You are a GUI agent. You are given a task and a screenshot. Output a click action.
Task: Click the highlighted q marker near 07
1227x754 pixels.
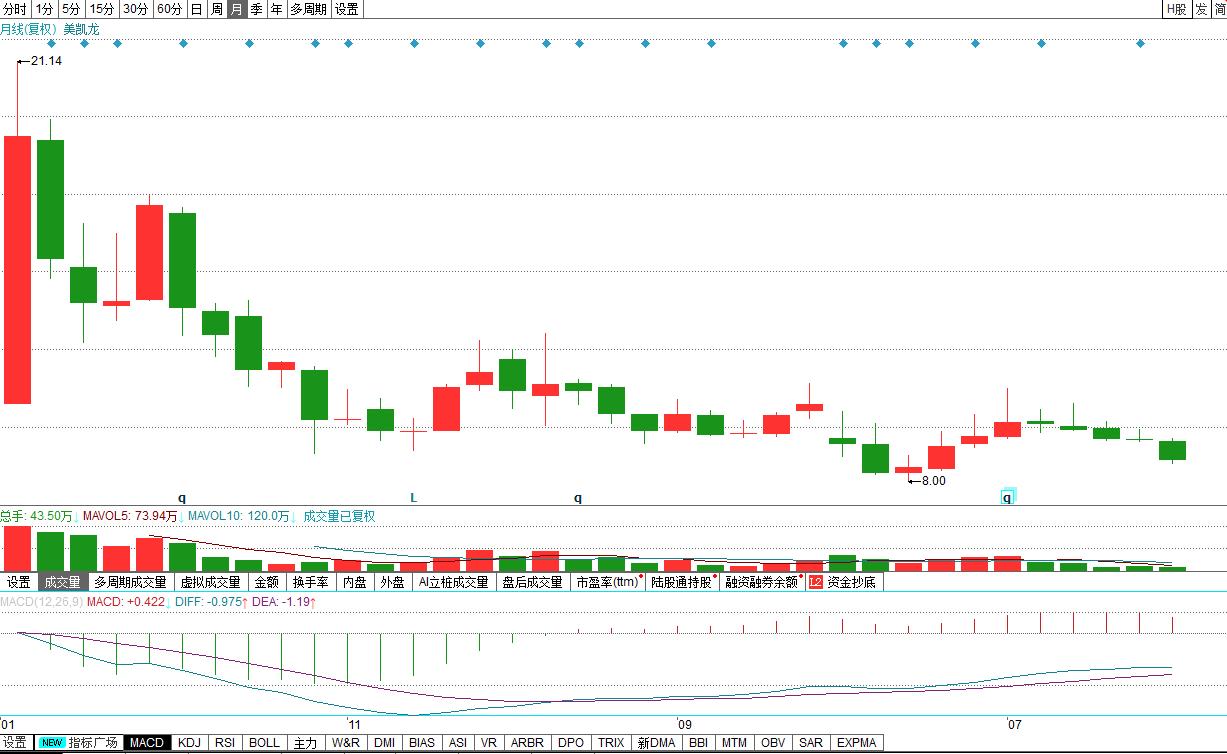1008,496
